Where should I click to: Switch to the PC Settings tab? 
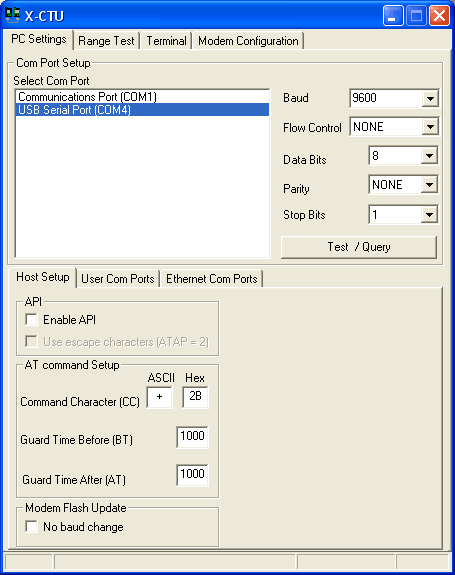[38, 39]
